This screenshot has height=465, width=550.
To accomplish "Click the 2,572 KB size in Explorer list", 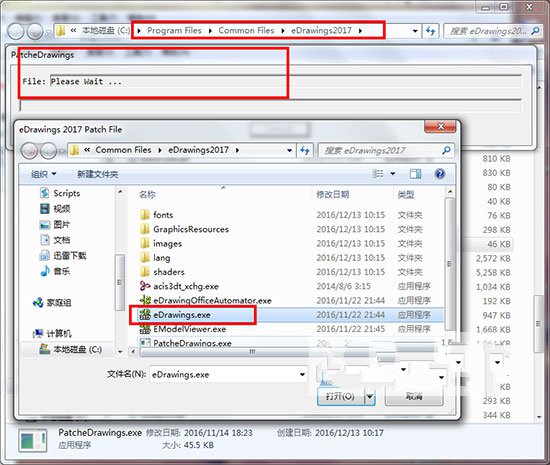I will click(493, 258).
